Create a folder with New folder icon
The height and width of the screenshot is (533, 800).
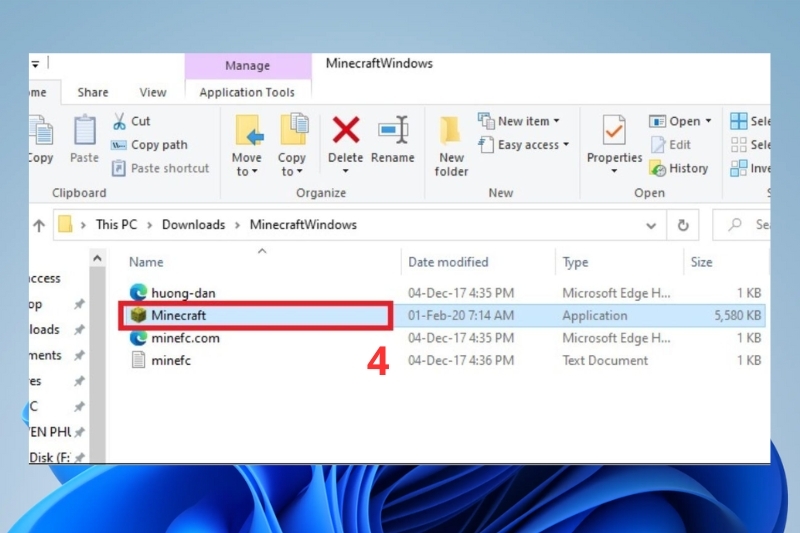point(450,131)
